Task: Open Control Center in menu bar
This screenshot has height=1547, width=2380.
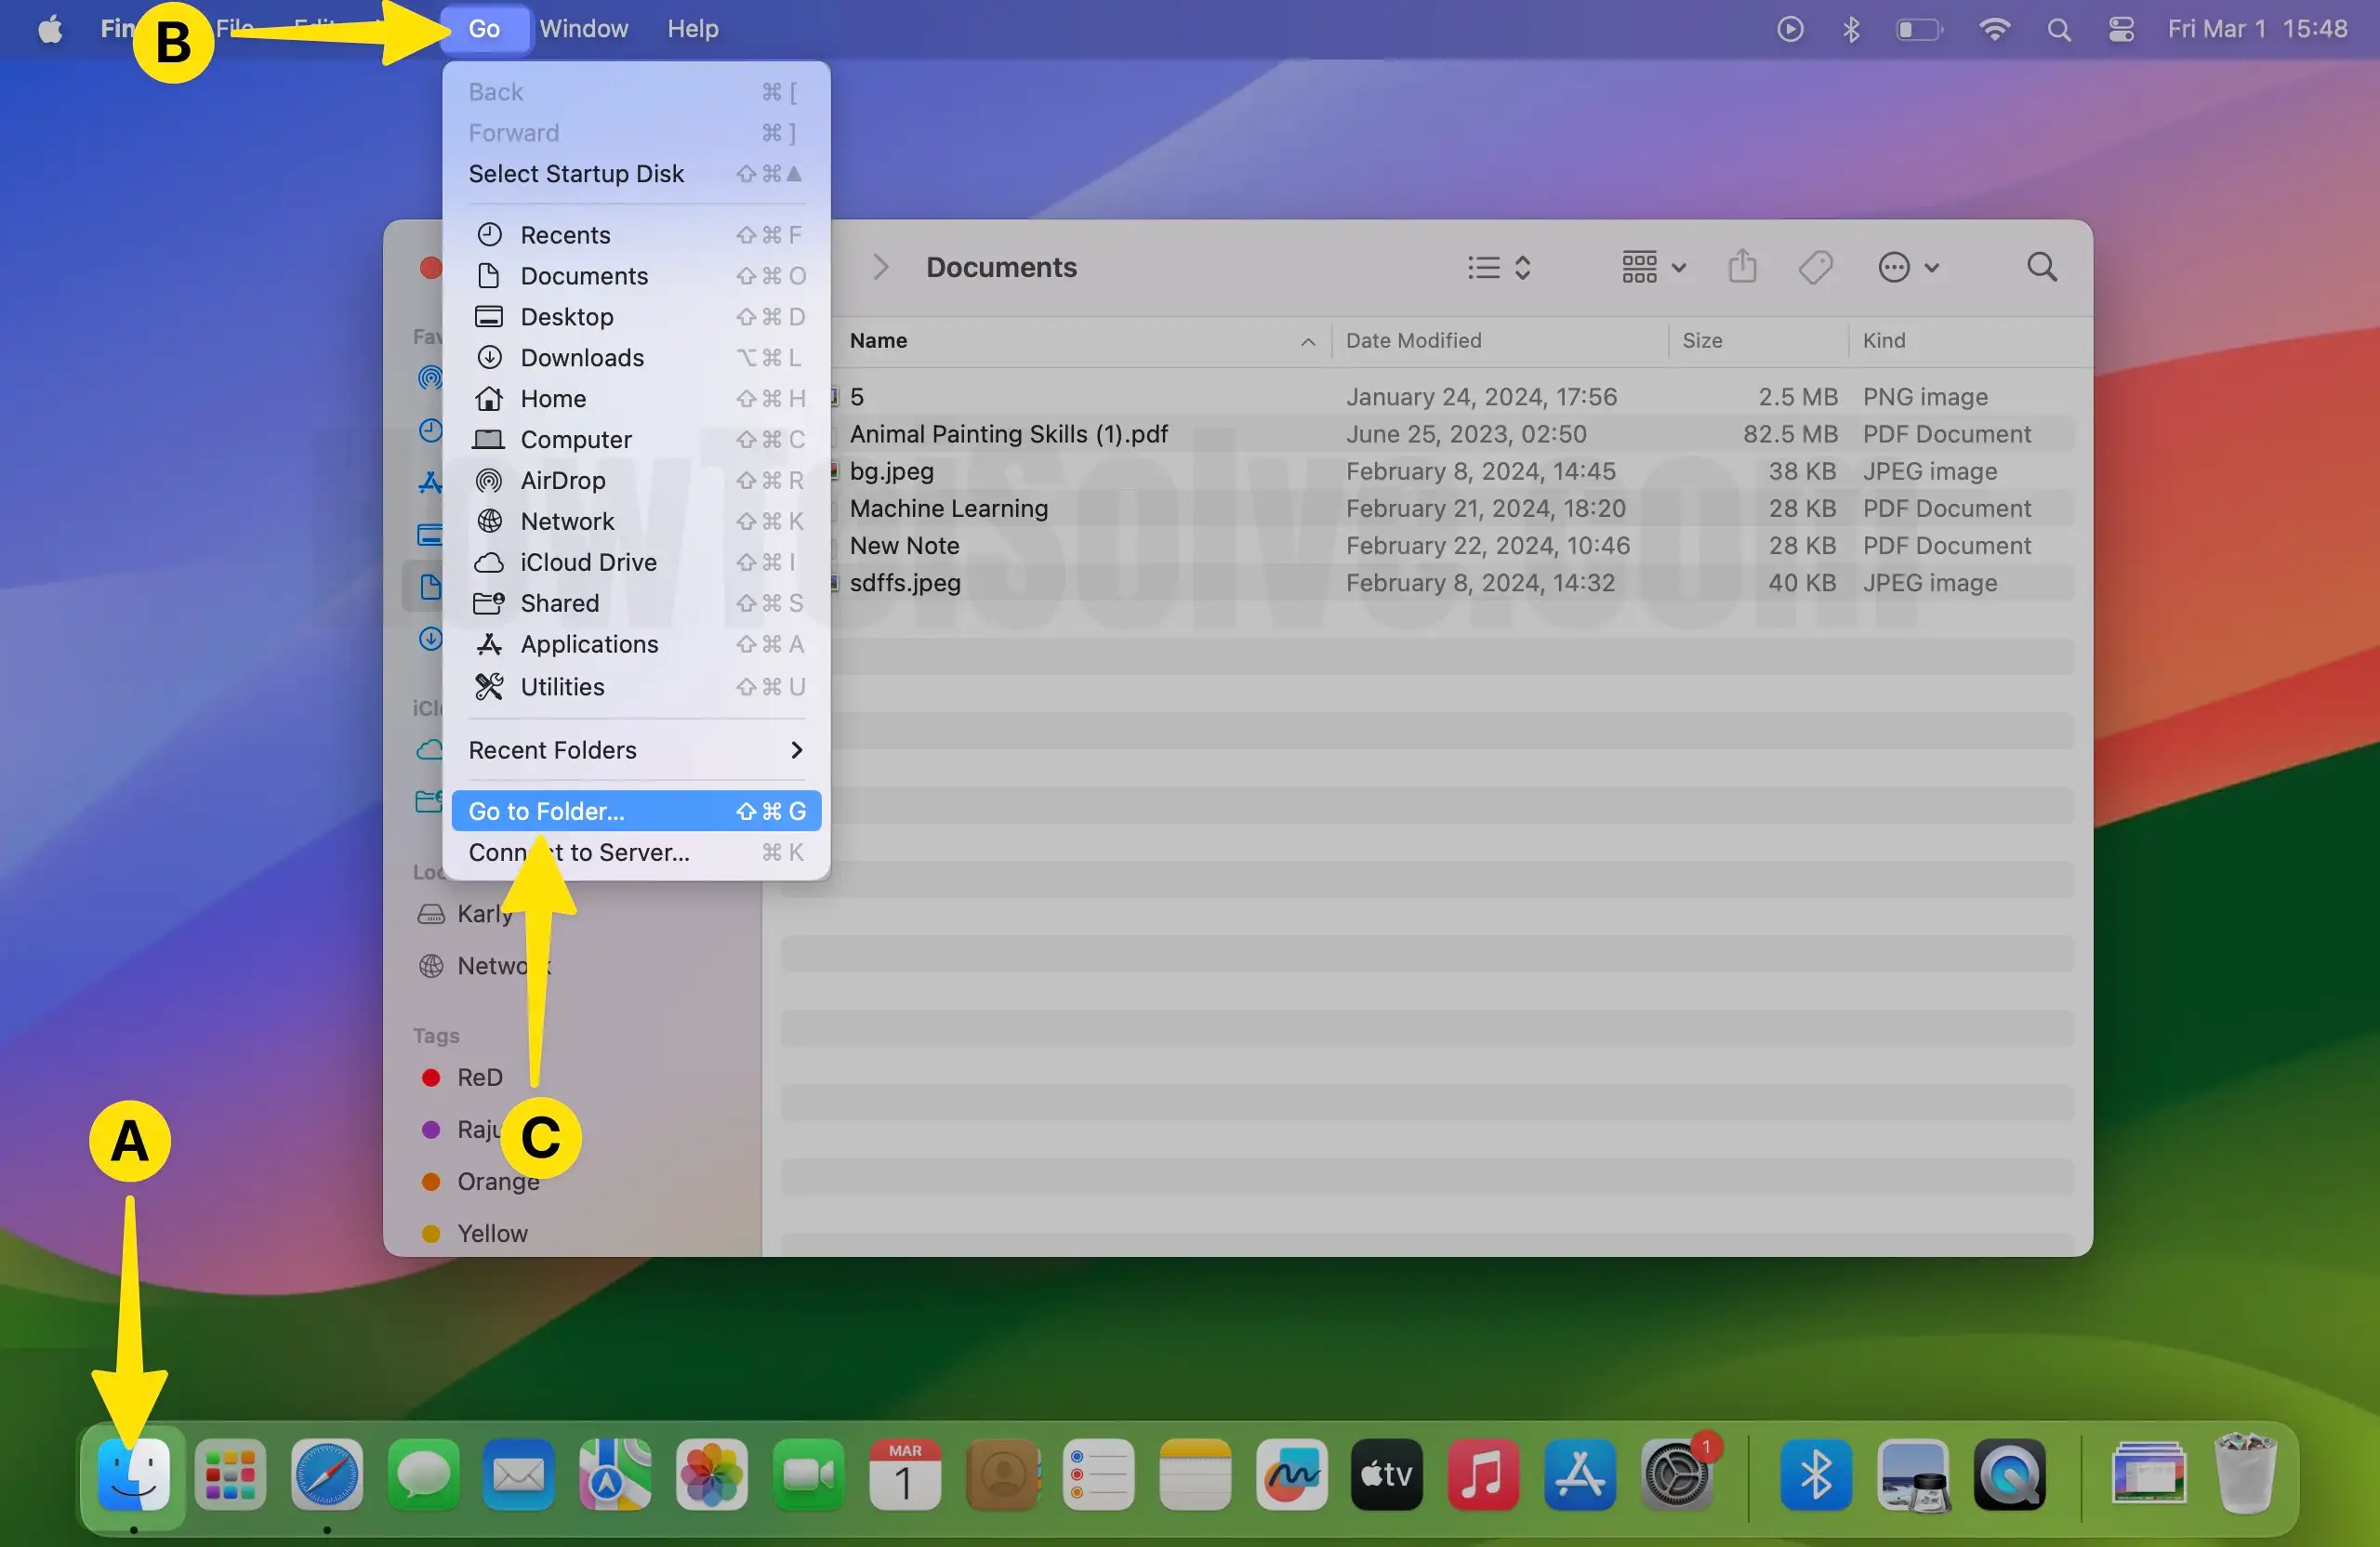Action: [2121, 29]
